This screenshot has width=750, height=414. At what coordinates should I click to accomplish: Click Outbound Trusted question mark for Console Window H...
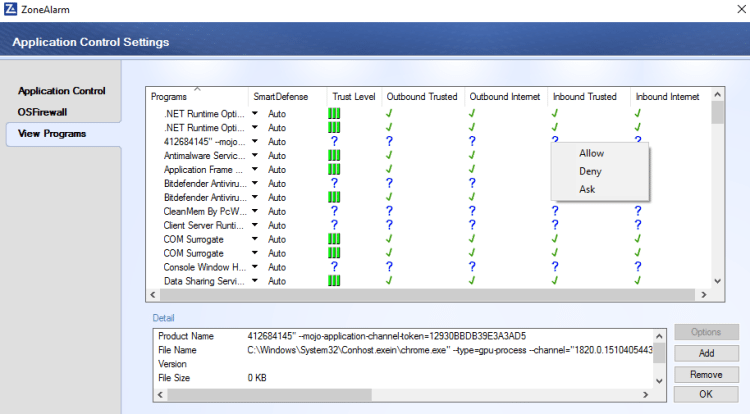(x=389, y=267)
